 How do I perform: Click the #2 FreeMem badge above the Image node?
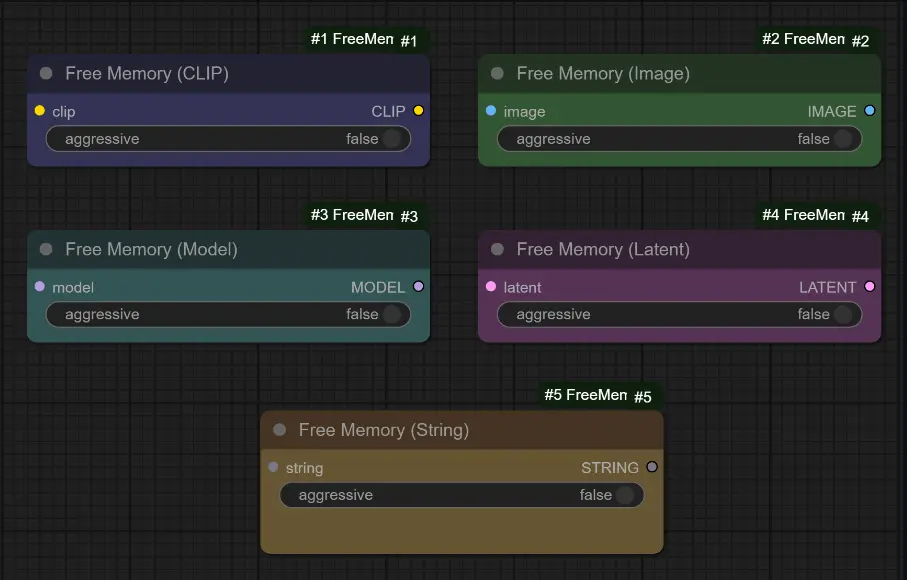[x=817, y=40]
